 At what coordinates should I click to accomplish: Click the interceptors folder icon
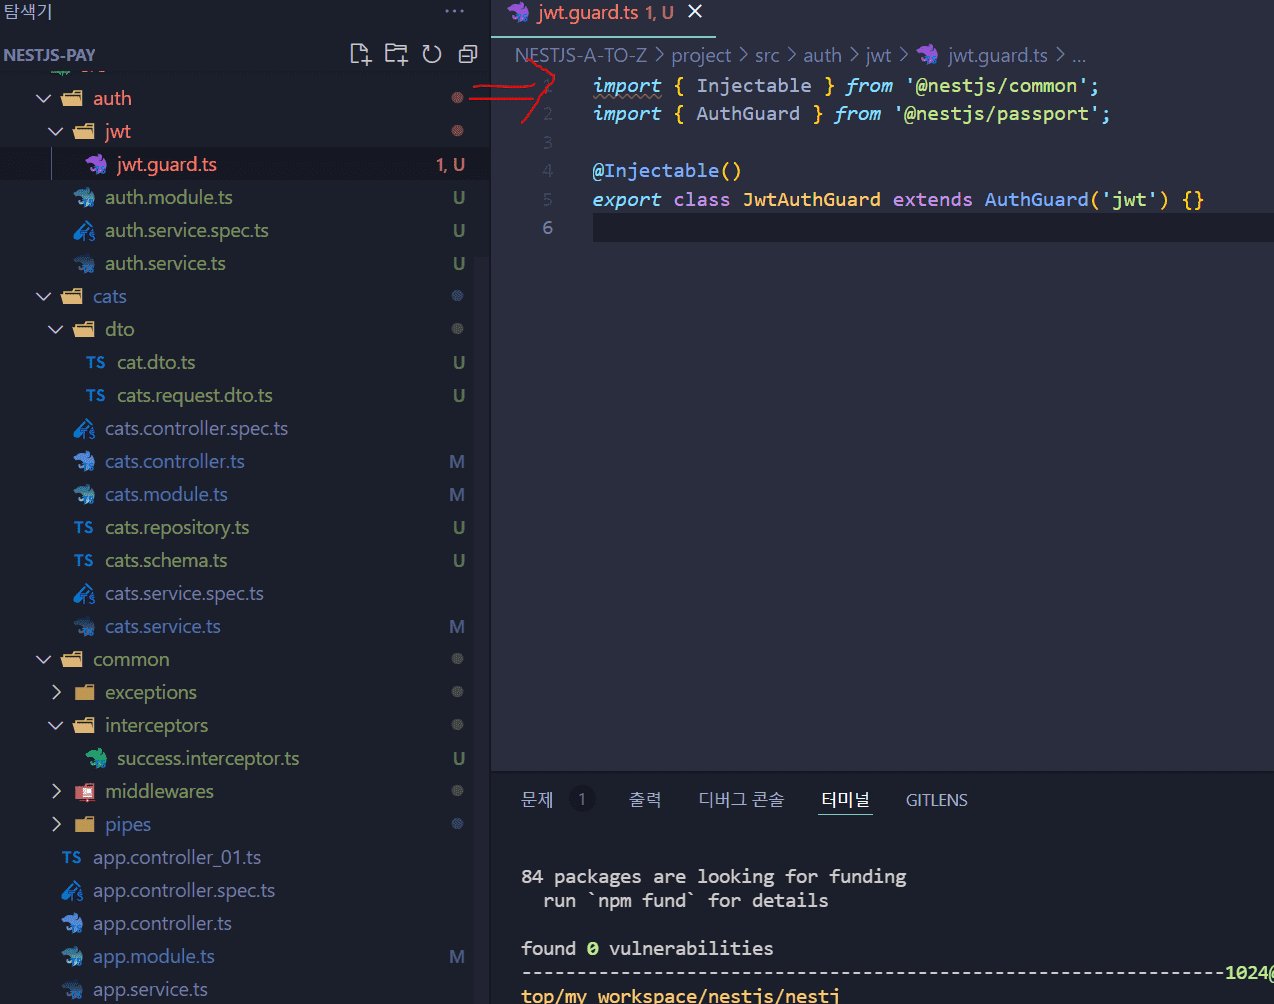tap(84, 725)
